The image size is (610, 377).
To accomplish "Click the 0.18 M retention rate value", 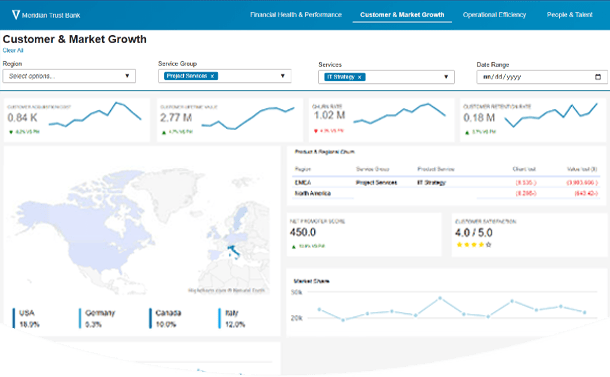I will click(x=479, y=117).
